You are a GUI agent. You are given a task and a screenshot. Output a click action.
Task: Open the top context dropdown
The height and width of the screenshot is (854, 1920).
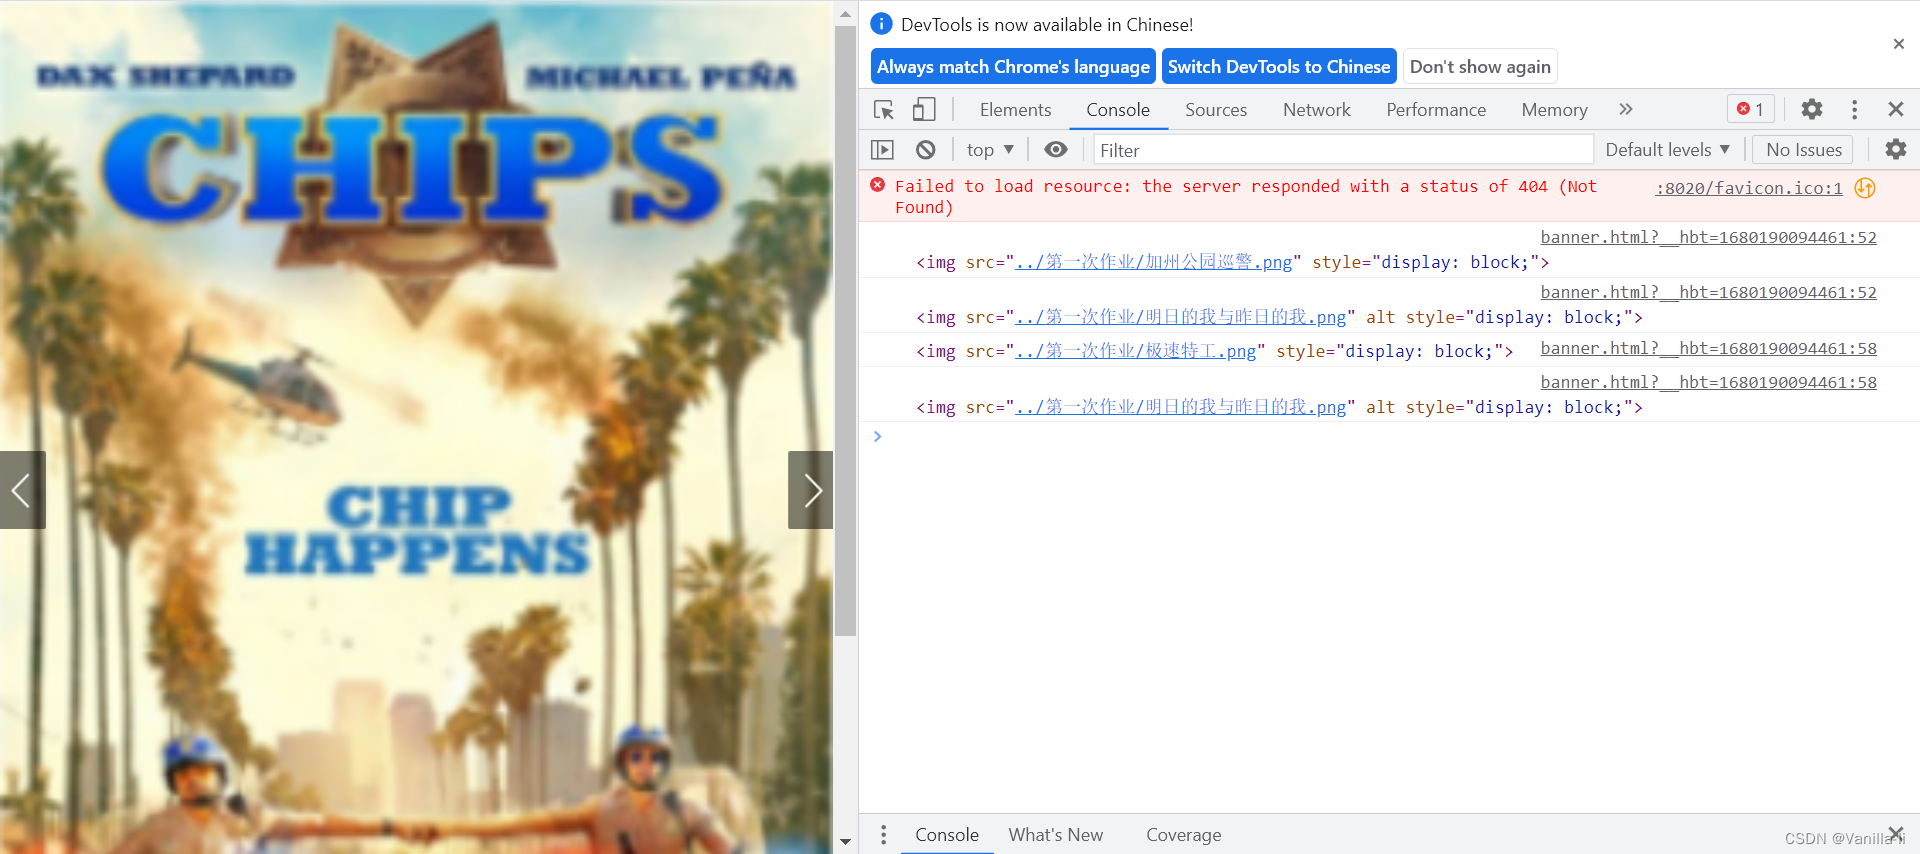coord(990,150)
